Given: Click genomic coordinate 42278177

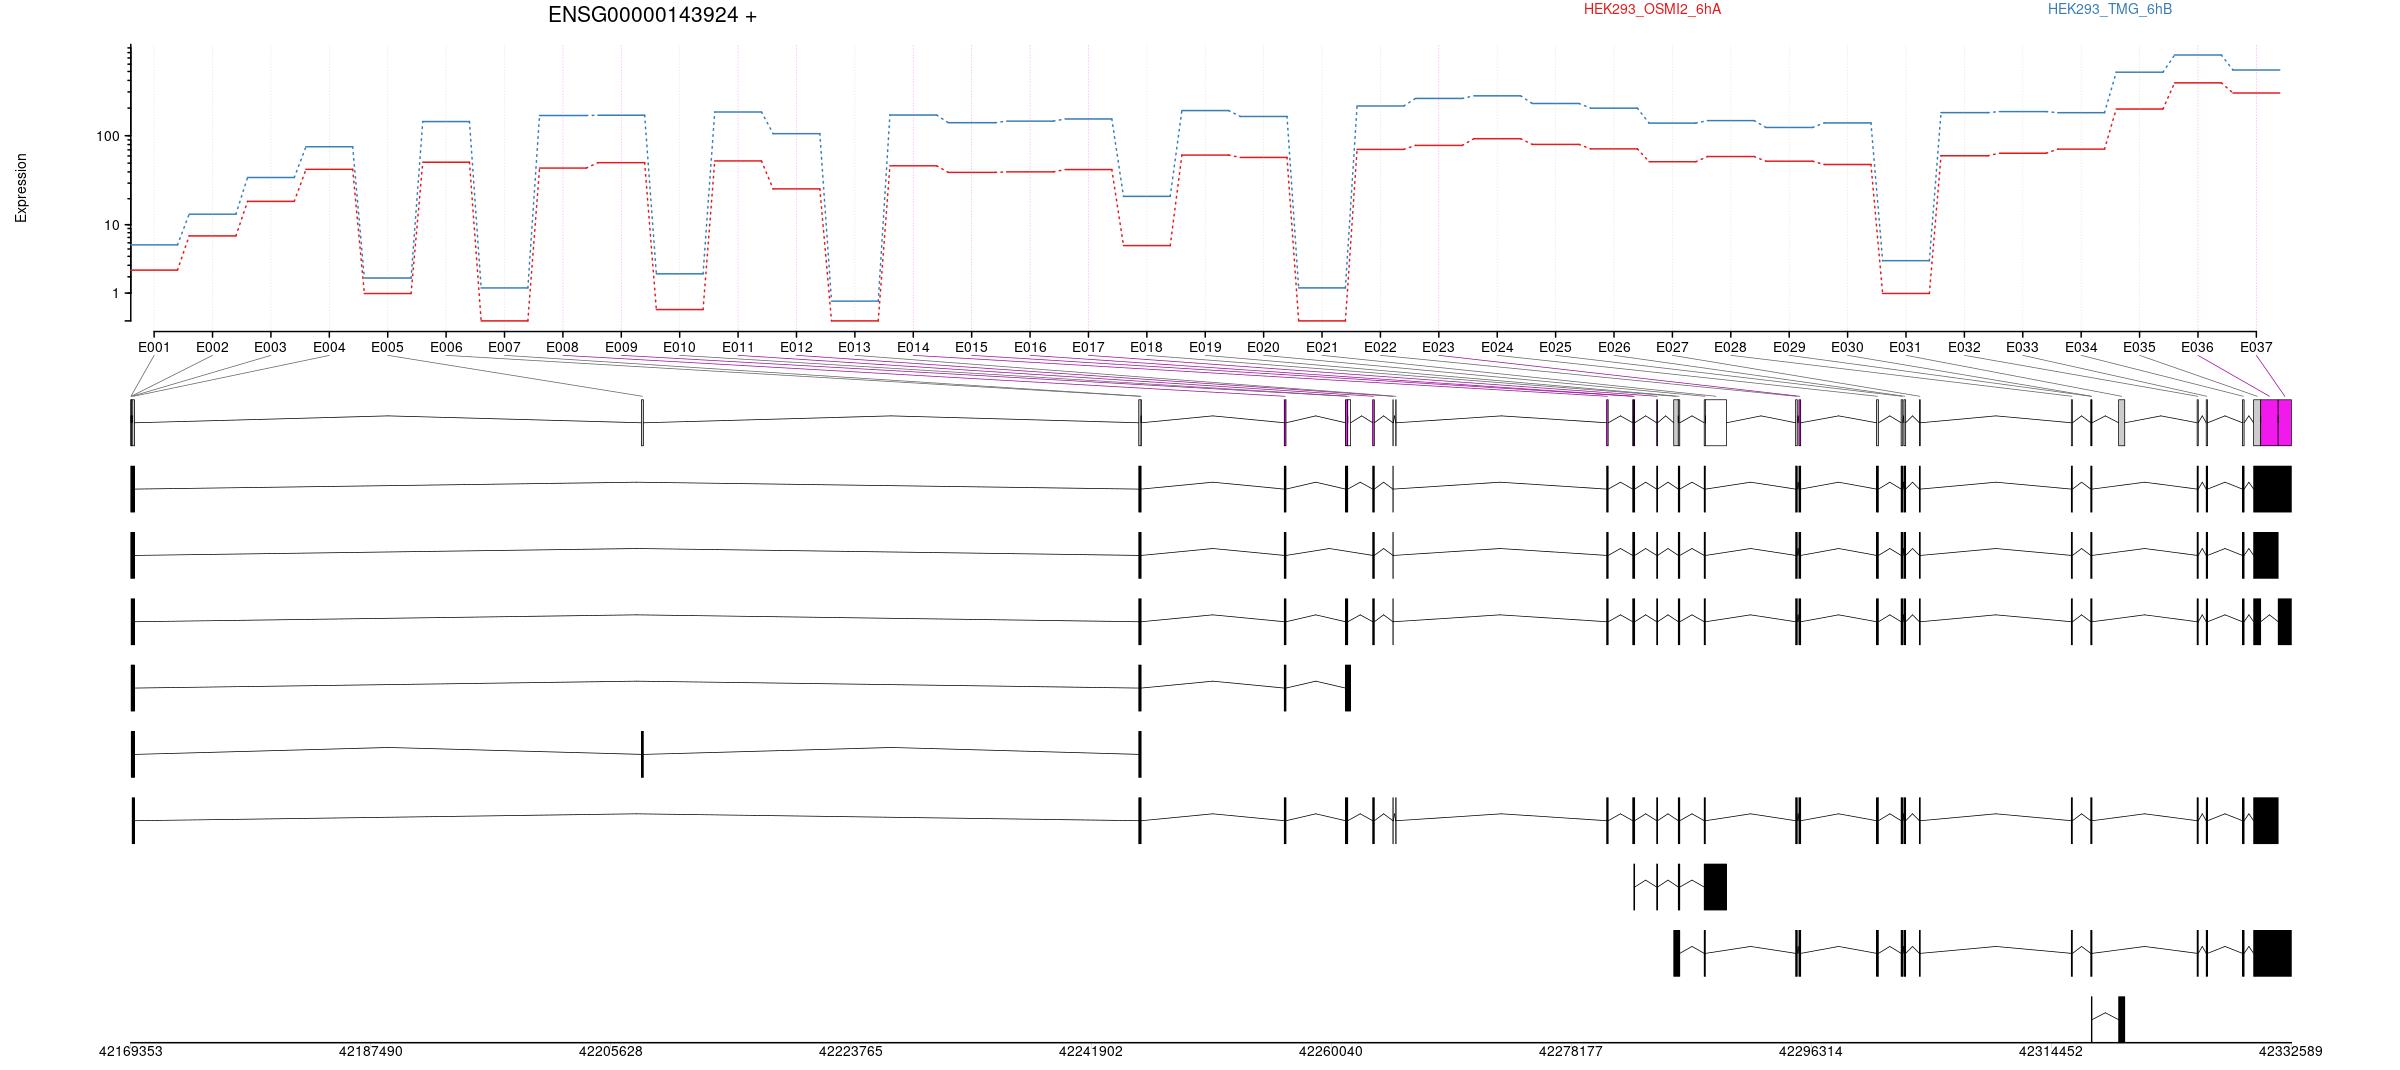Looking at the screenshot, I should point(1571,1051).
